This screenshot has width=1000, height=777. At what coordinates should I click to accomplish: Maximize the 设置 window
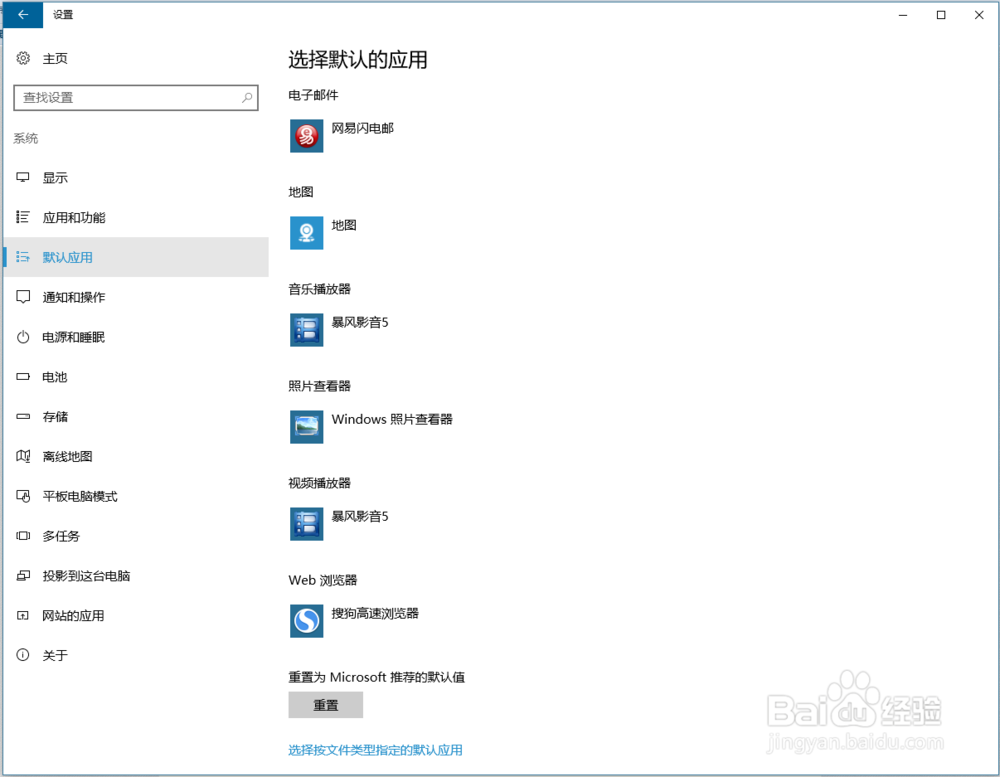(941, 15)
